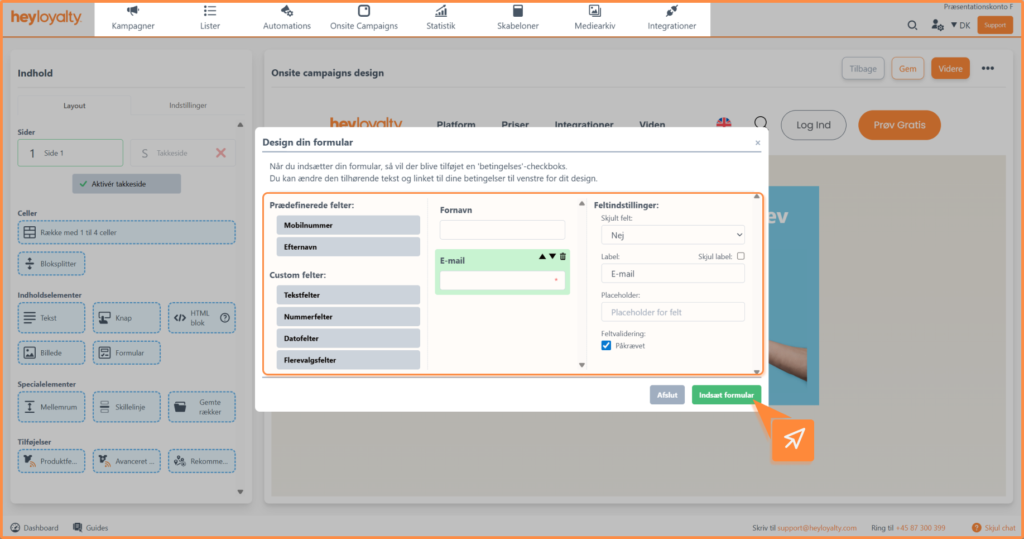
Task: Delete the E-mail field with trash icon
Action: pos(563,257)
